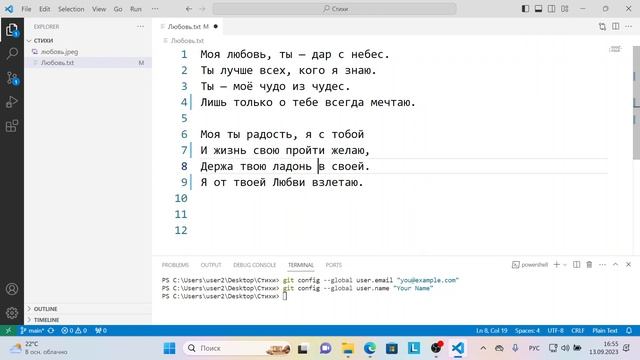
Task: Change indentation via Spaces: 4
Action: pyautogui.click(x=527, y=331)
